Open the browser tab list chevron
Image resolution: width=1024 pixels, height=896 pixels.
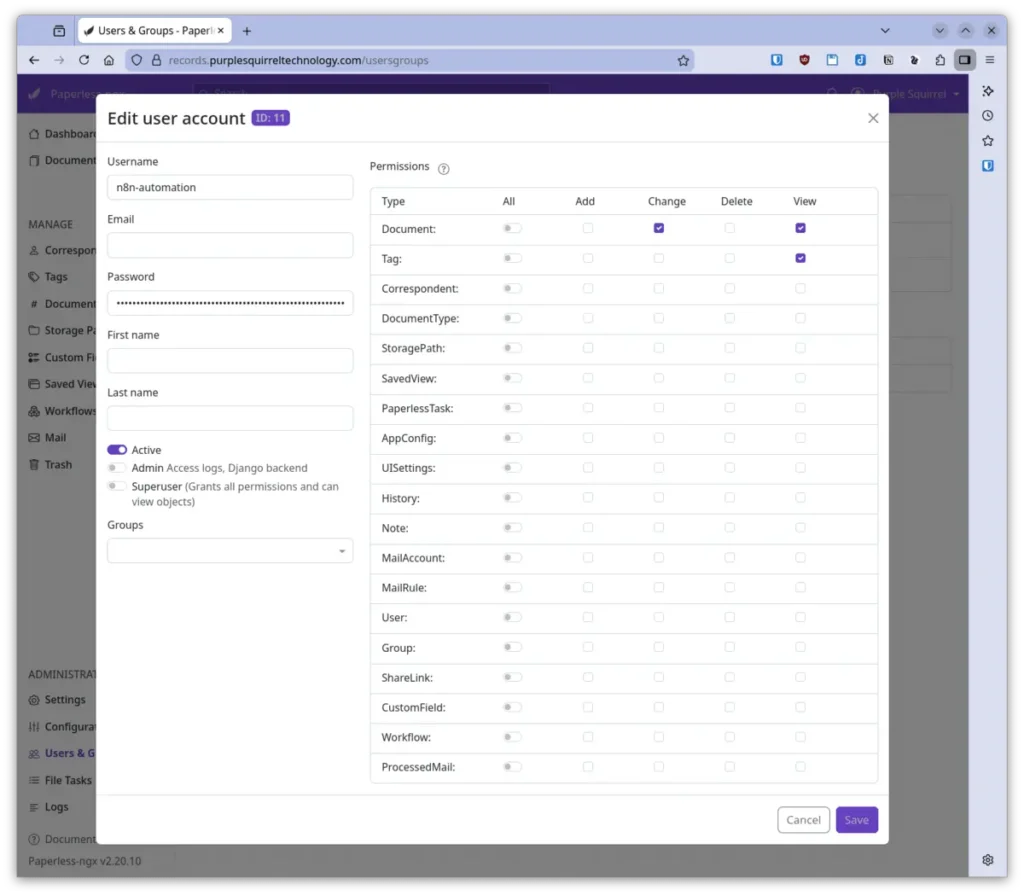884,30
